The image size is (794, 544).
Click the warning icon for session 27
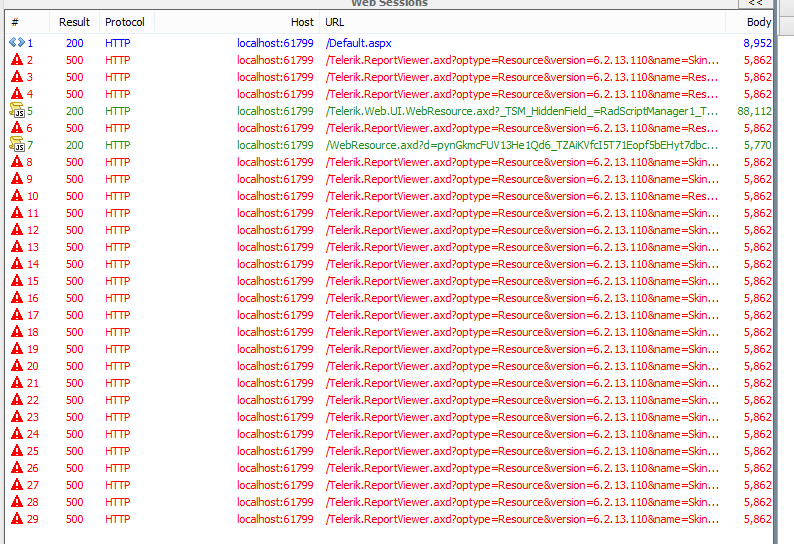(17, 485)
